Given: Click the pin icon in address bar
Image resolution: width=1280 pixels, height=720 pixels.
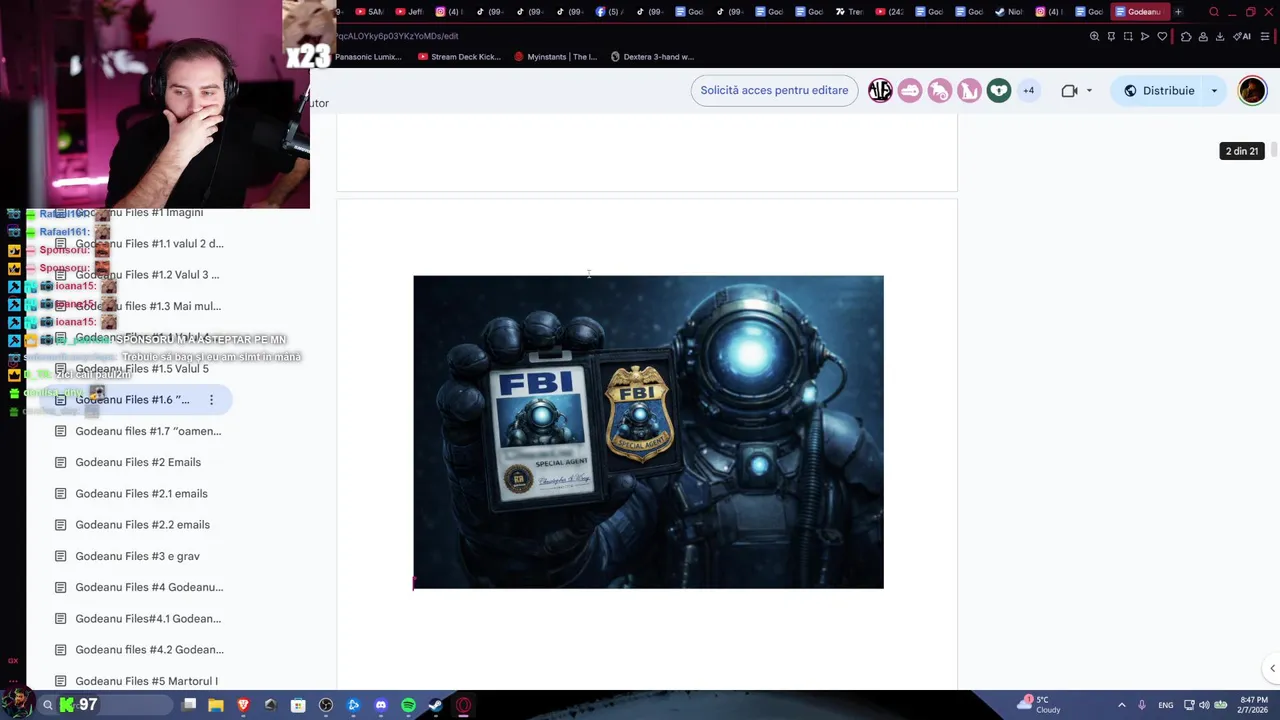Looking at the screenshot, I should point(1111,36).
